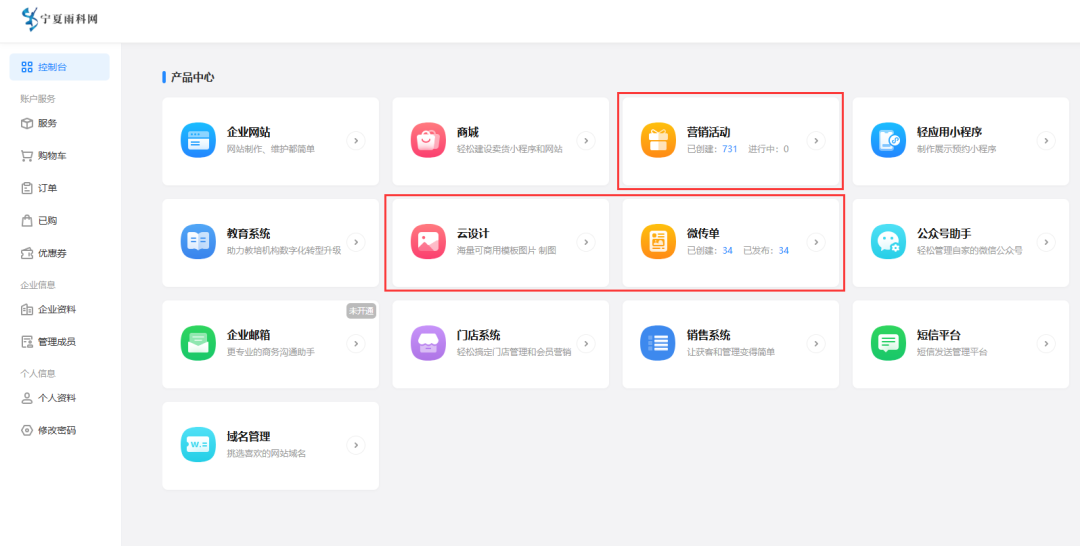Open the 域名管理 domain icon
Screen dimensions: 1080x546
(198, 445)
